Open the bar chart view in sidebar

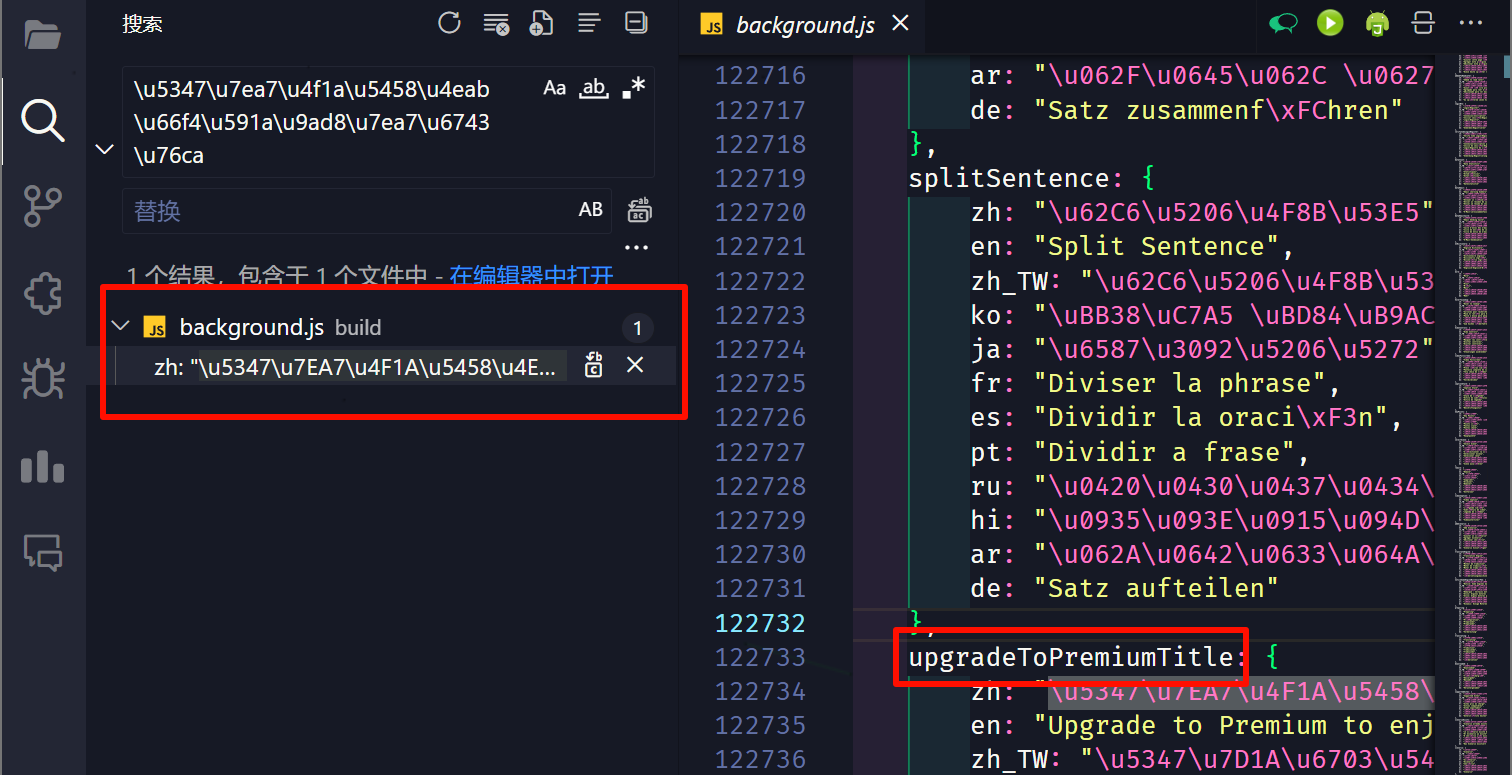pos(43,466)
